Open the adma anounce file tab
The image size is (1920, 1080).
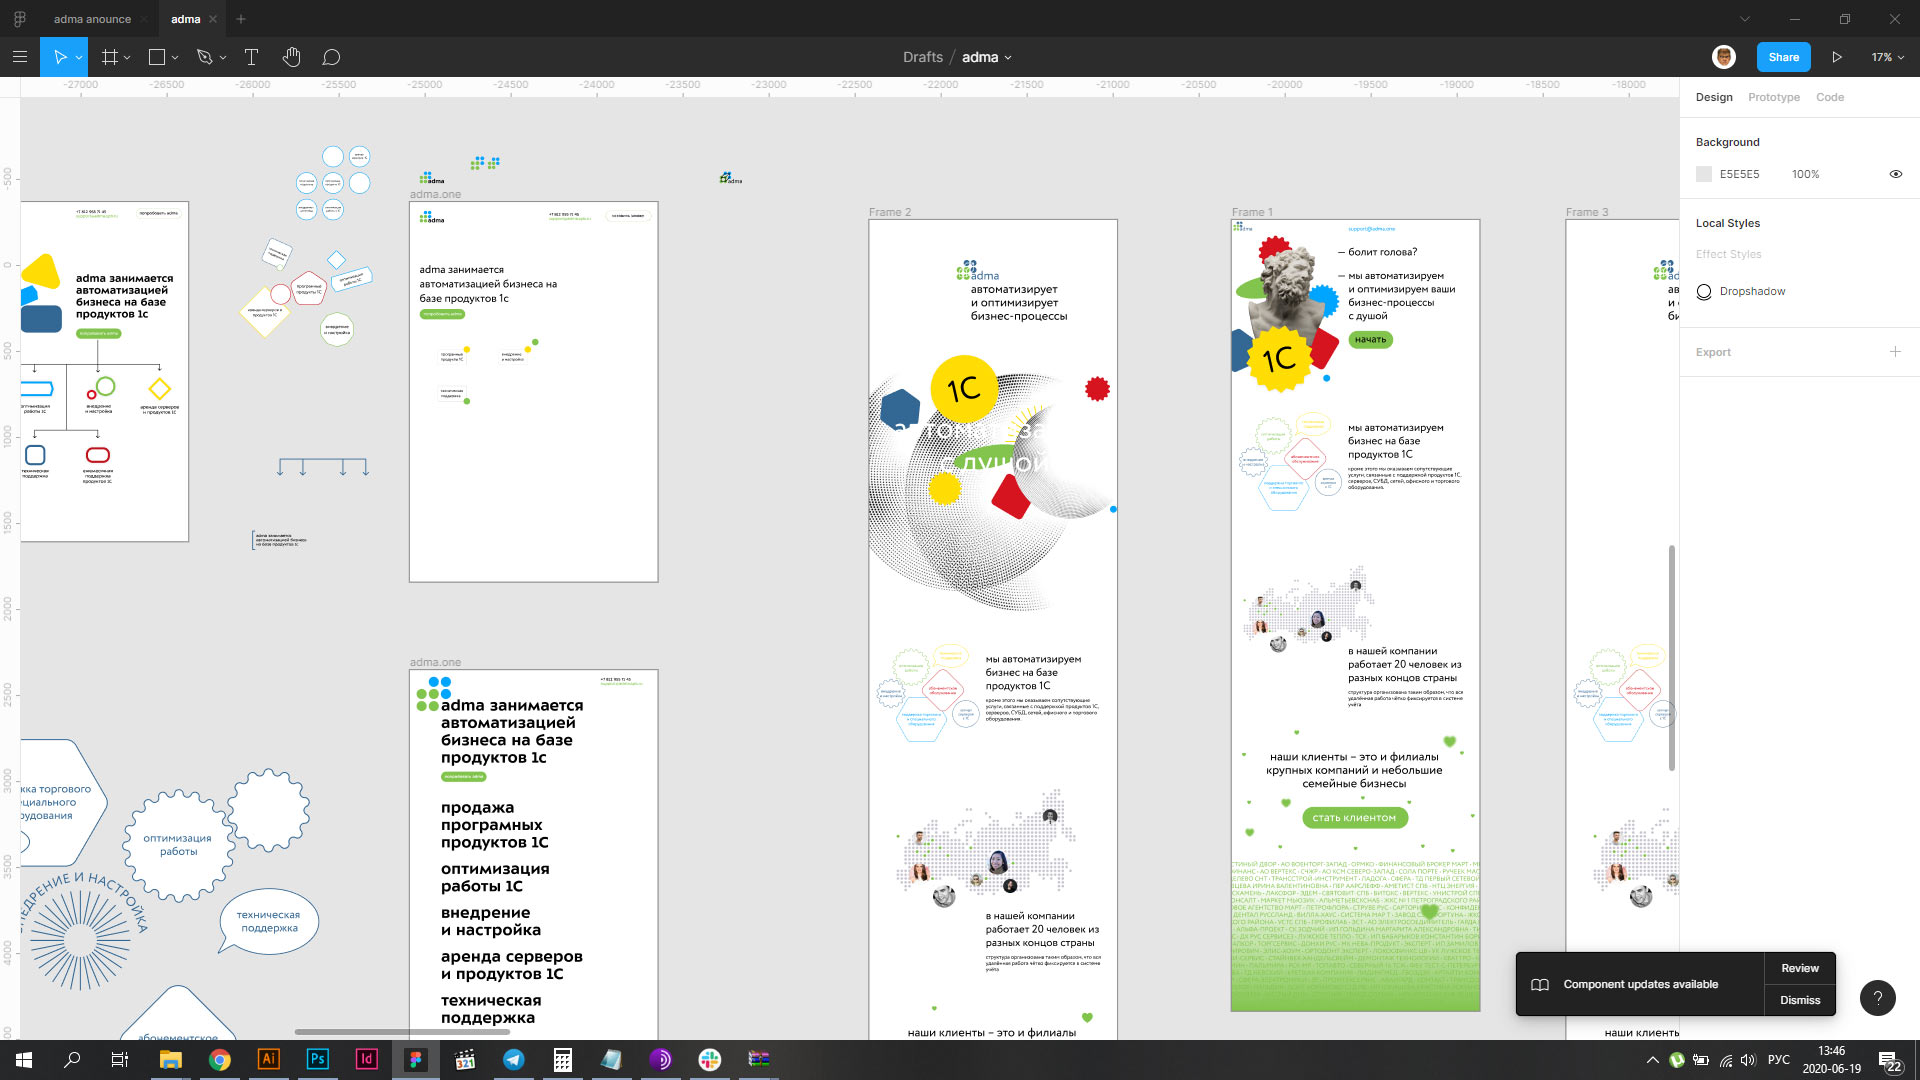pyautogui.click(x=92, y=19)
